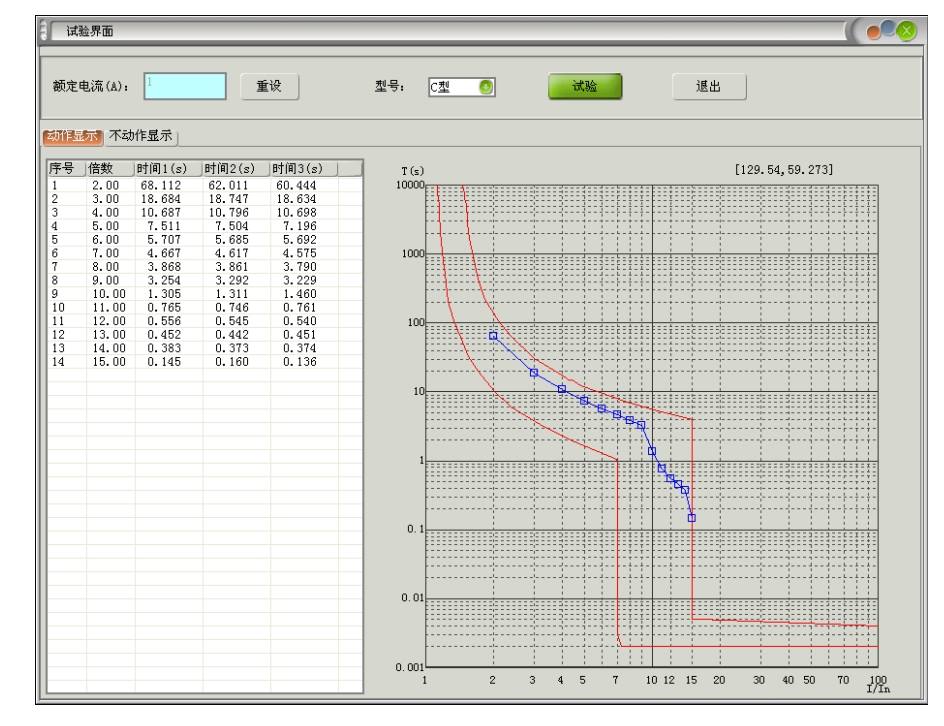The width and height of the screenshot is (944, 726).
Task: Click the 时间1(s) column header
Action: point(167,168)
